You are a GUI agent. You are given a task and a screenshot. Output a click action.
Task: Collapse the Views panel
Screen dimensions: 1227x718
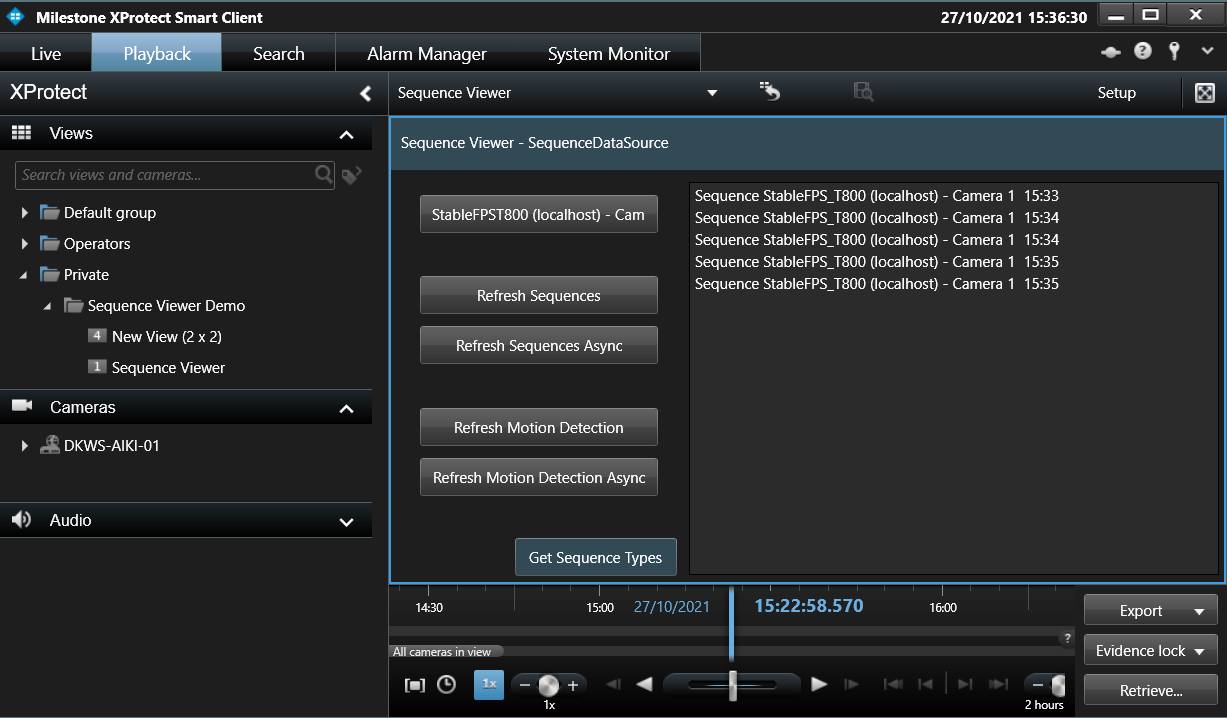click(346, 133)
